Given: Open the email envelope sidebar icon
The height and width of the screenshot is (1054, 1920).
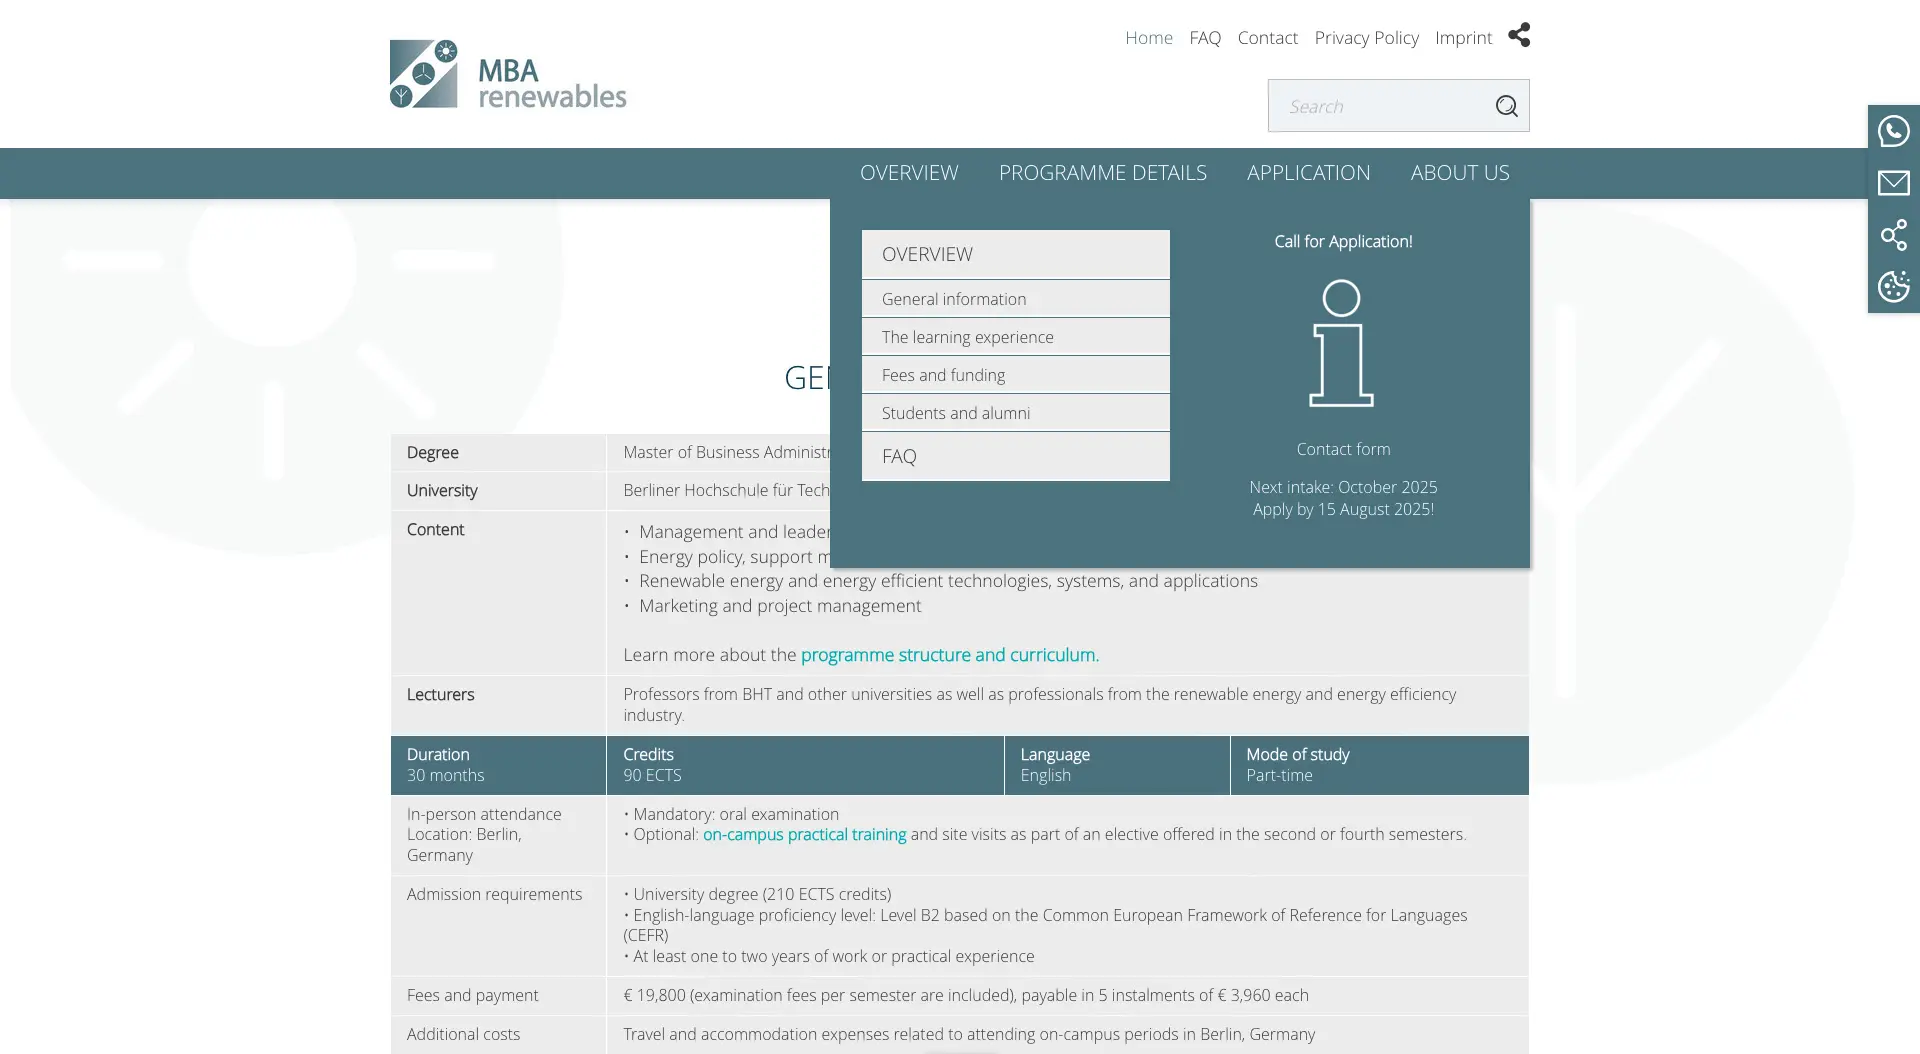Looking at the screenshot, I should click(x=1893, y=183).
